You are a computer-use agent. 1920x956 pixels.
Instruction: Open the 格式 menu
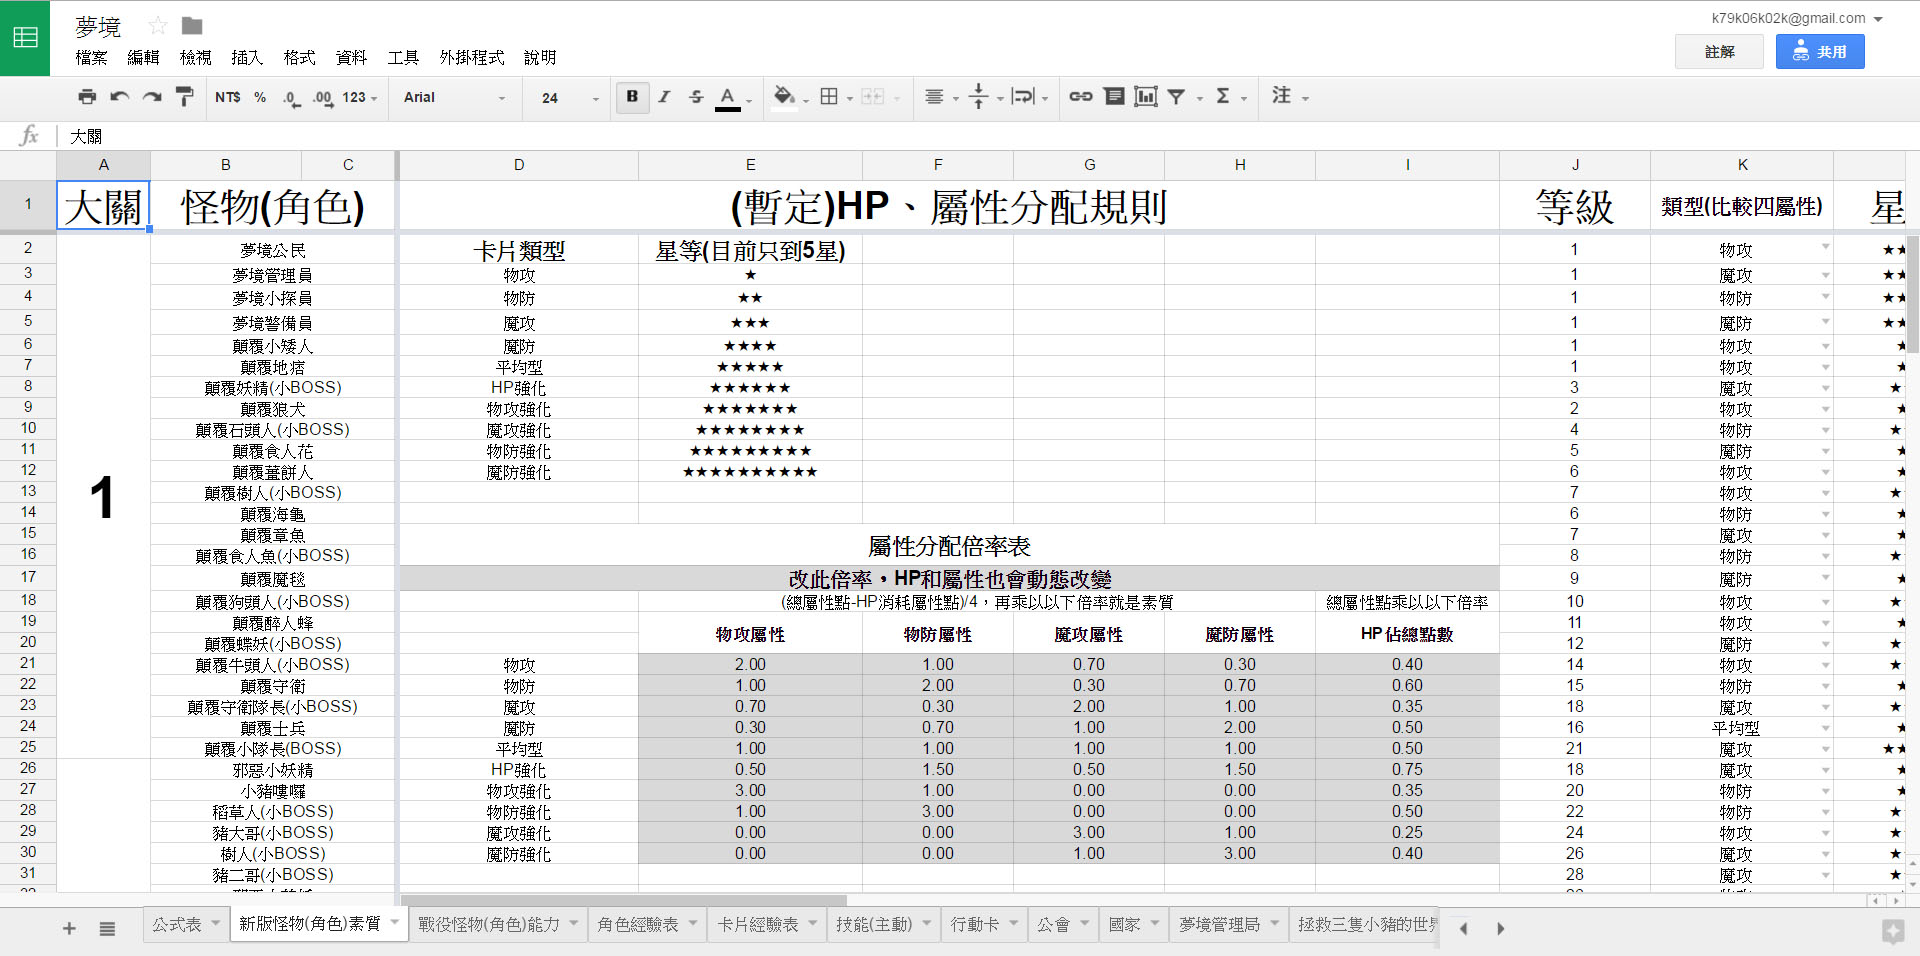[x=299, y=58]
